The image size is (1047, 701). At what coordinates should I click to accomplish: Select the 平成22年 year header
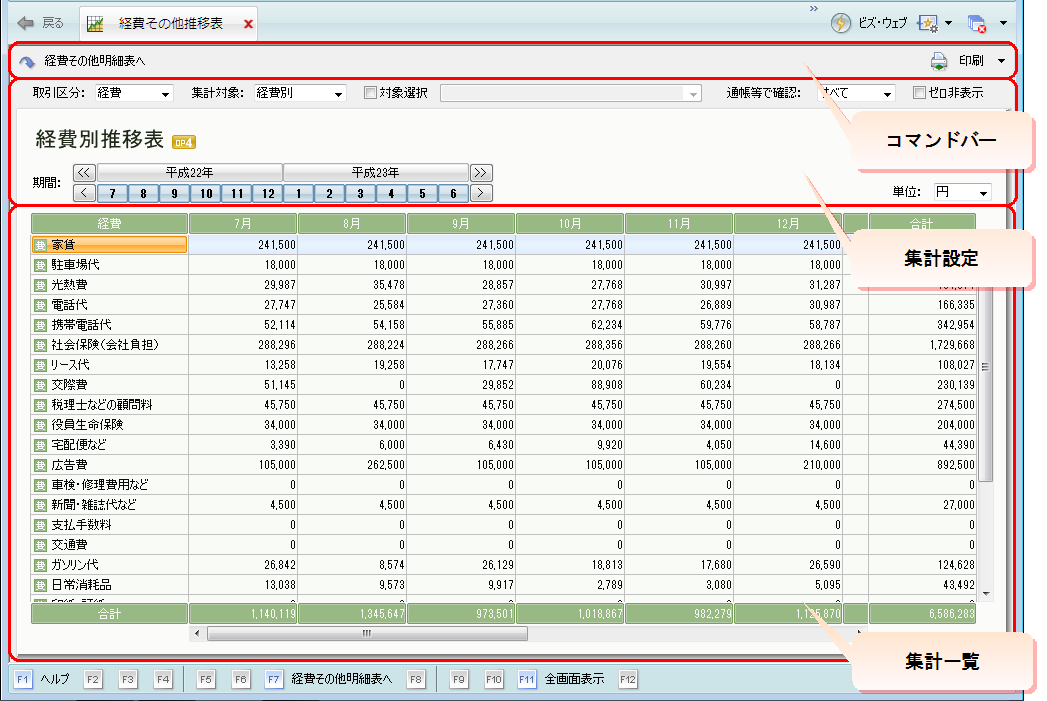point(190,173)
